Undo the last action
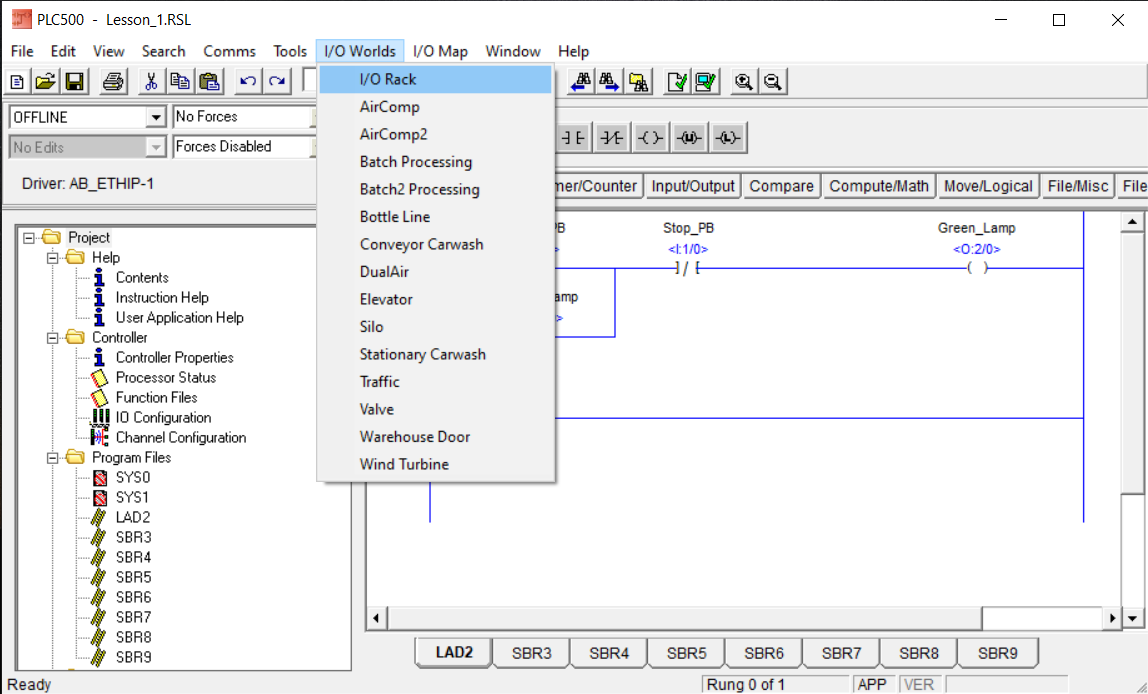 [248, 81]
